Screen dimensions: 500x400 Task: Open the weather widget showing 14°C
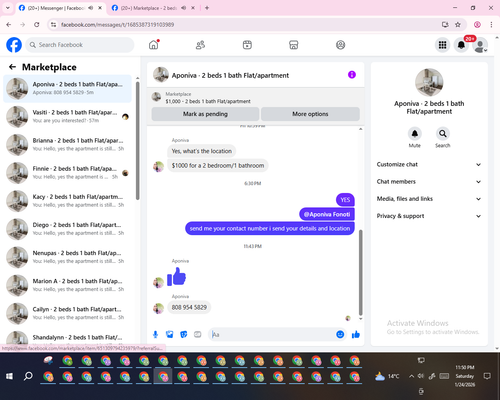tap(387, 376)
